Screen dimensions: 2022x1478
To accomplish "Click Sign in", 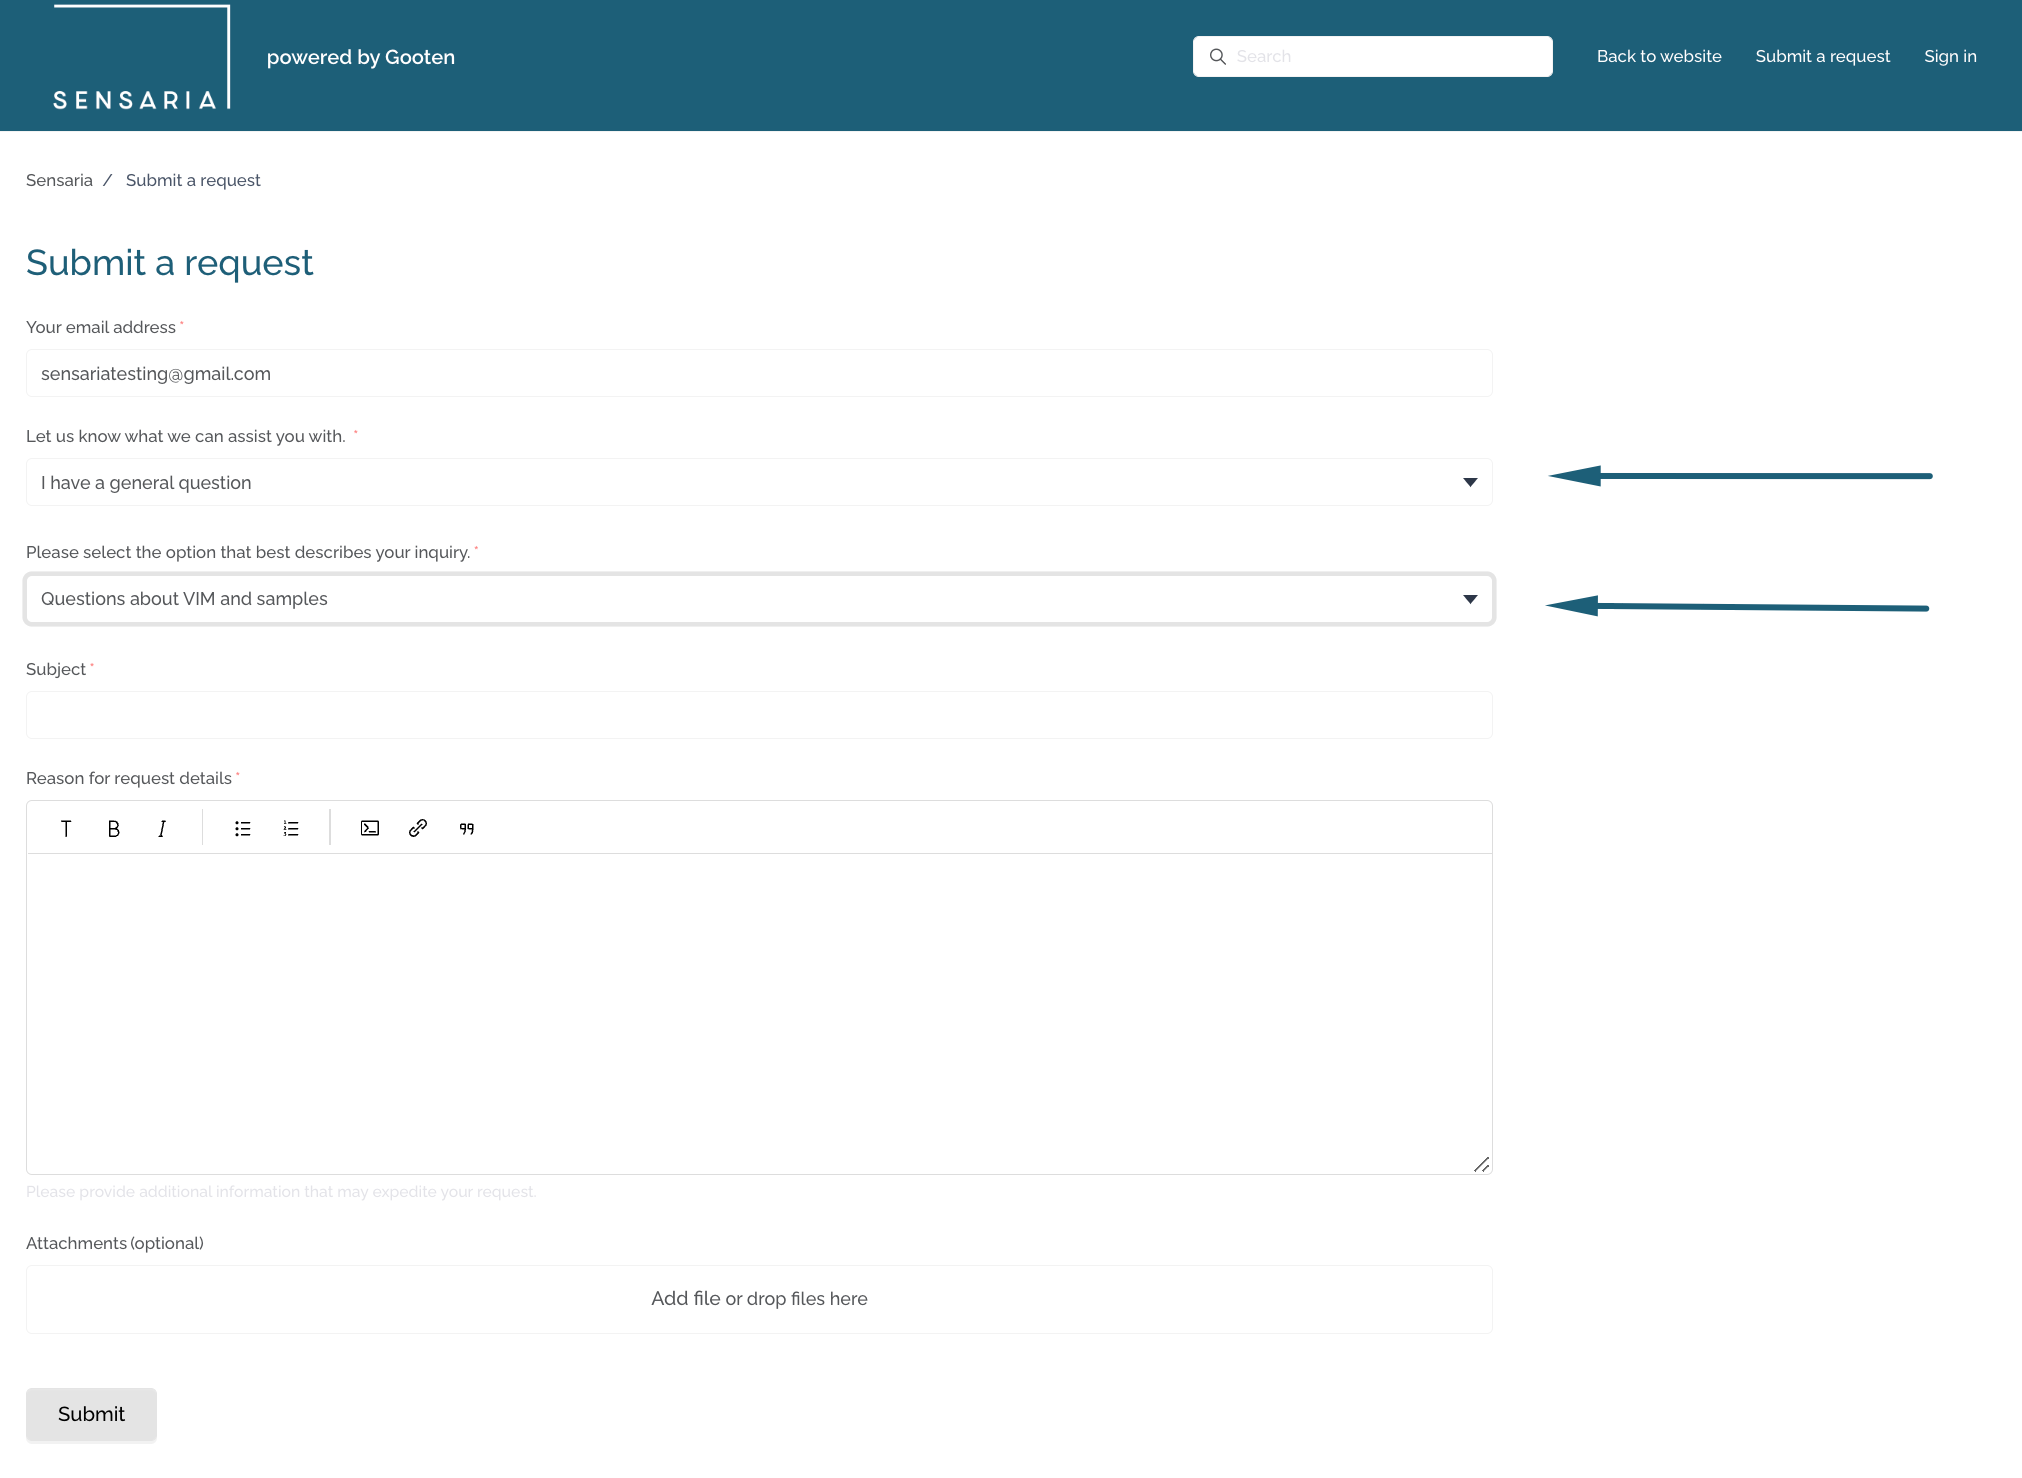I will coord(1950,57).
